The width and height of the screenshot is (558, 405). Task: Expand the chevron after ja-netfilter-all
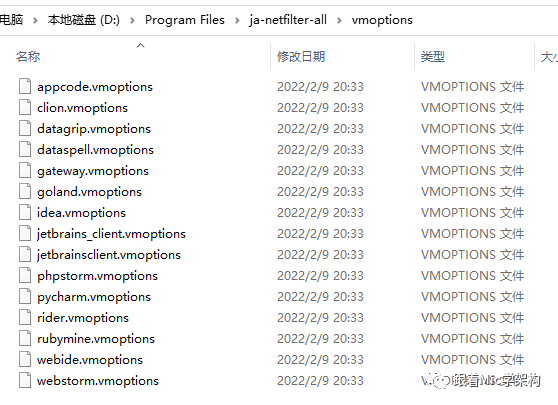(339, 21)
